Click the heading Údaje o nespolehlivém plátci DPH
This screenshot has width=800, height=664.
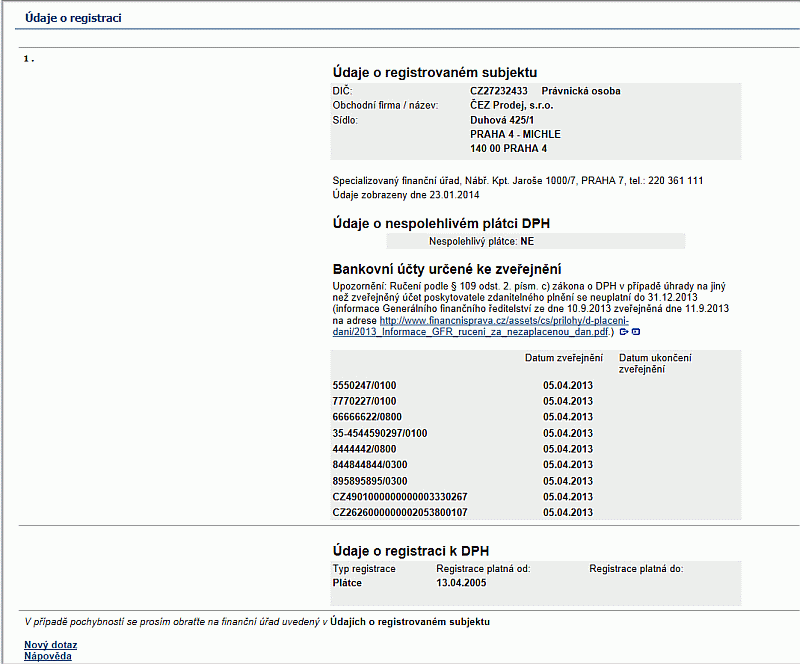coord(441,224)
